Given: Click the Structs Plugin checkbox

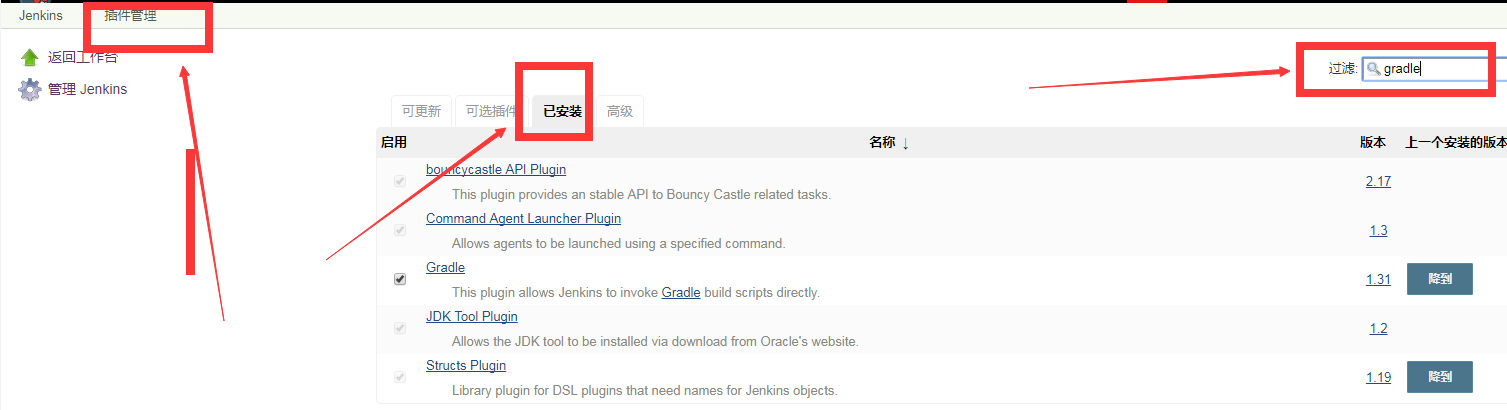Looking at the screenshot, I should [400, 377].
